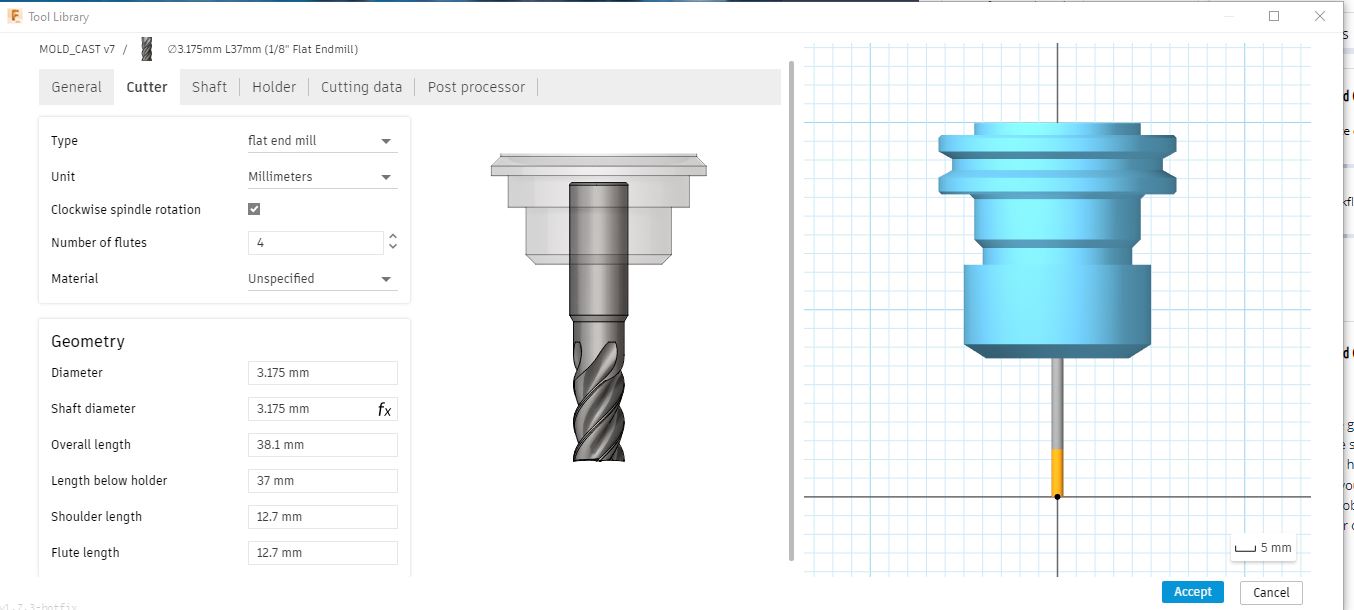
Task: Click the orange flute section in preview
Action: click(1057, 473)
